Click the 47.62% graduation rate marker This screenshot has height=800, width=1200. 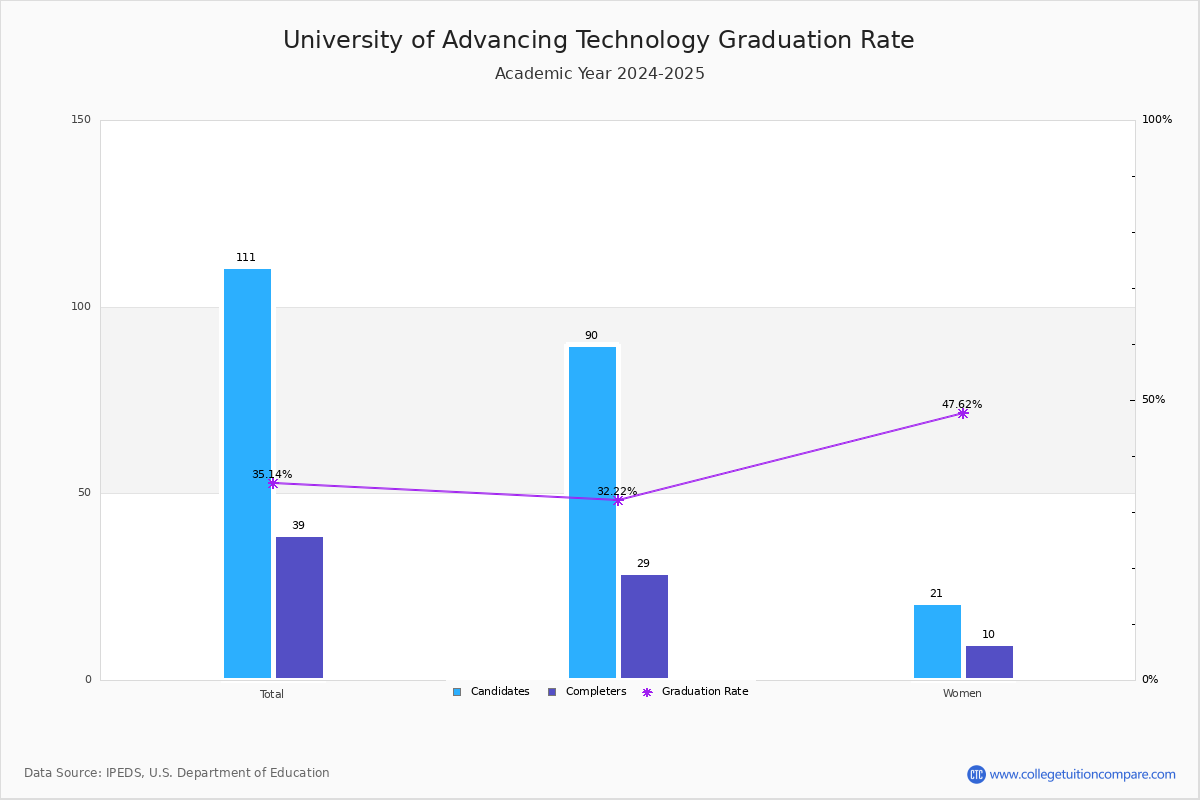point(962,413)
